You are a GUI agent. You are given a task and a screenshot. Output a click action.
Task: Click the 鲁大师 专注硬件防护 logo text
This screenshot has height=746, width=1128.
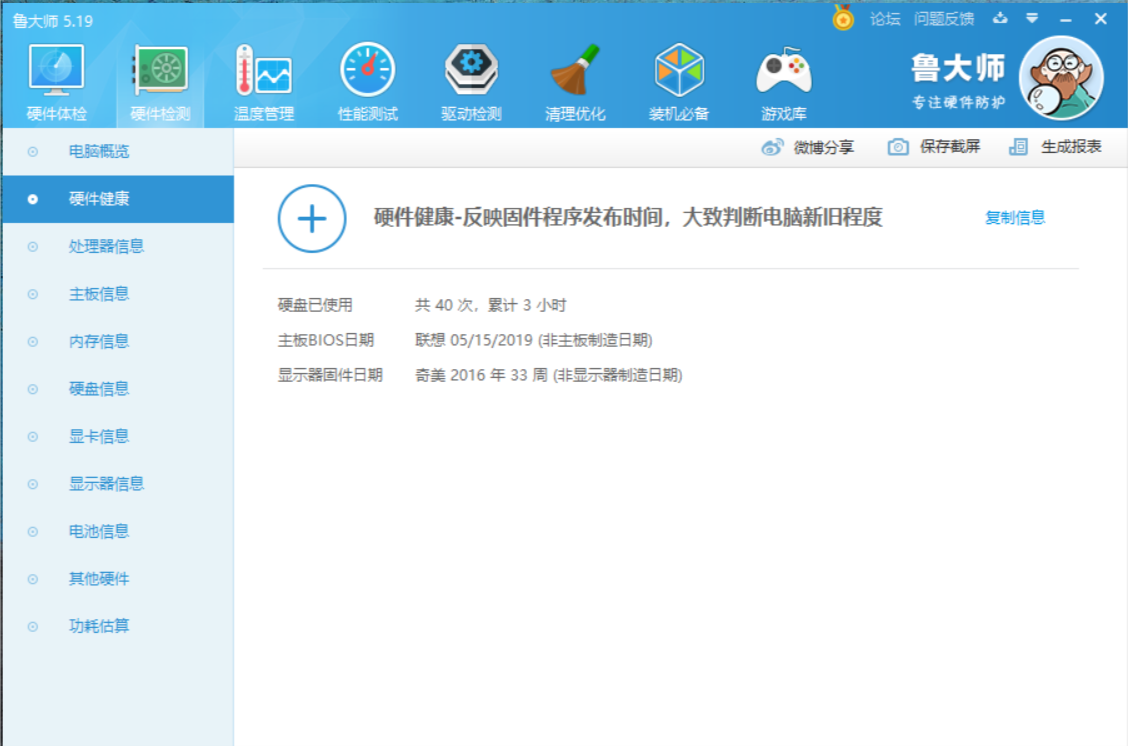pyautogui.click(x=958, y=81)
